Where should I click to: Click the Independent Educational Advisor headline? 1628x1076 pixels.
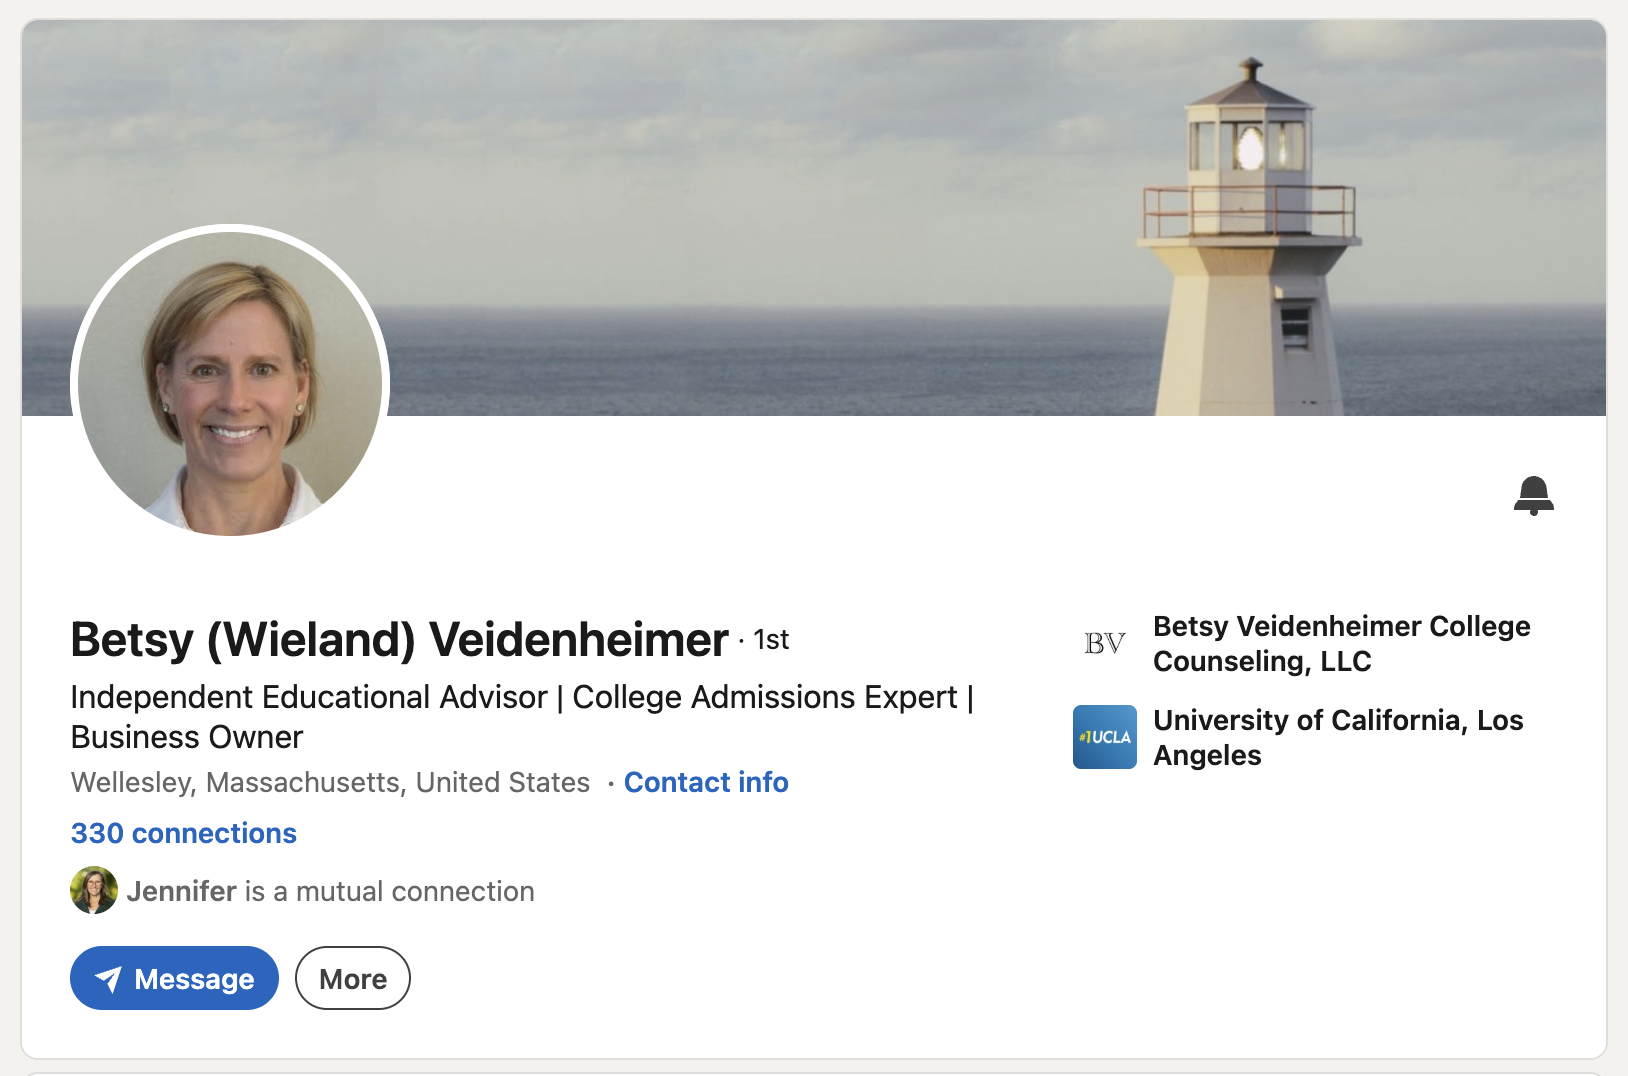(x=522, y=717)
